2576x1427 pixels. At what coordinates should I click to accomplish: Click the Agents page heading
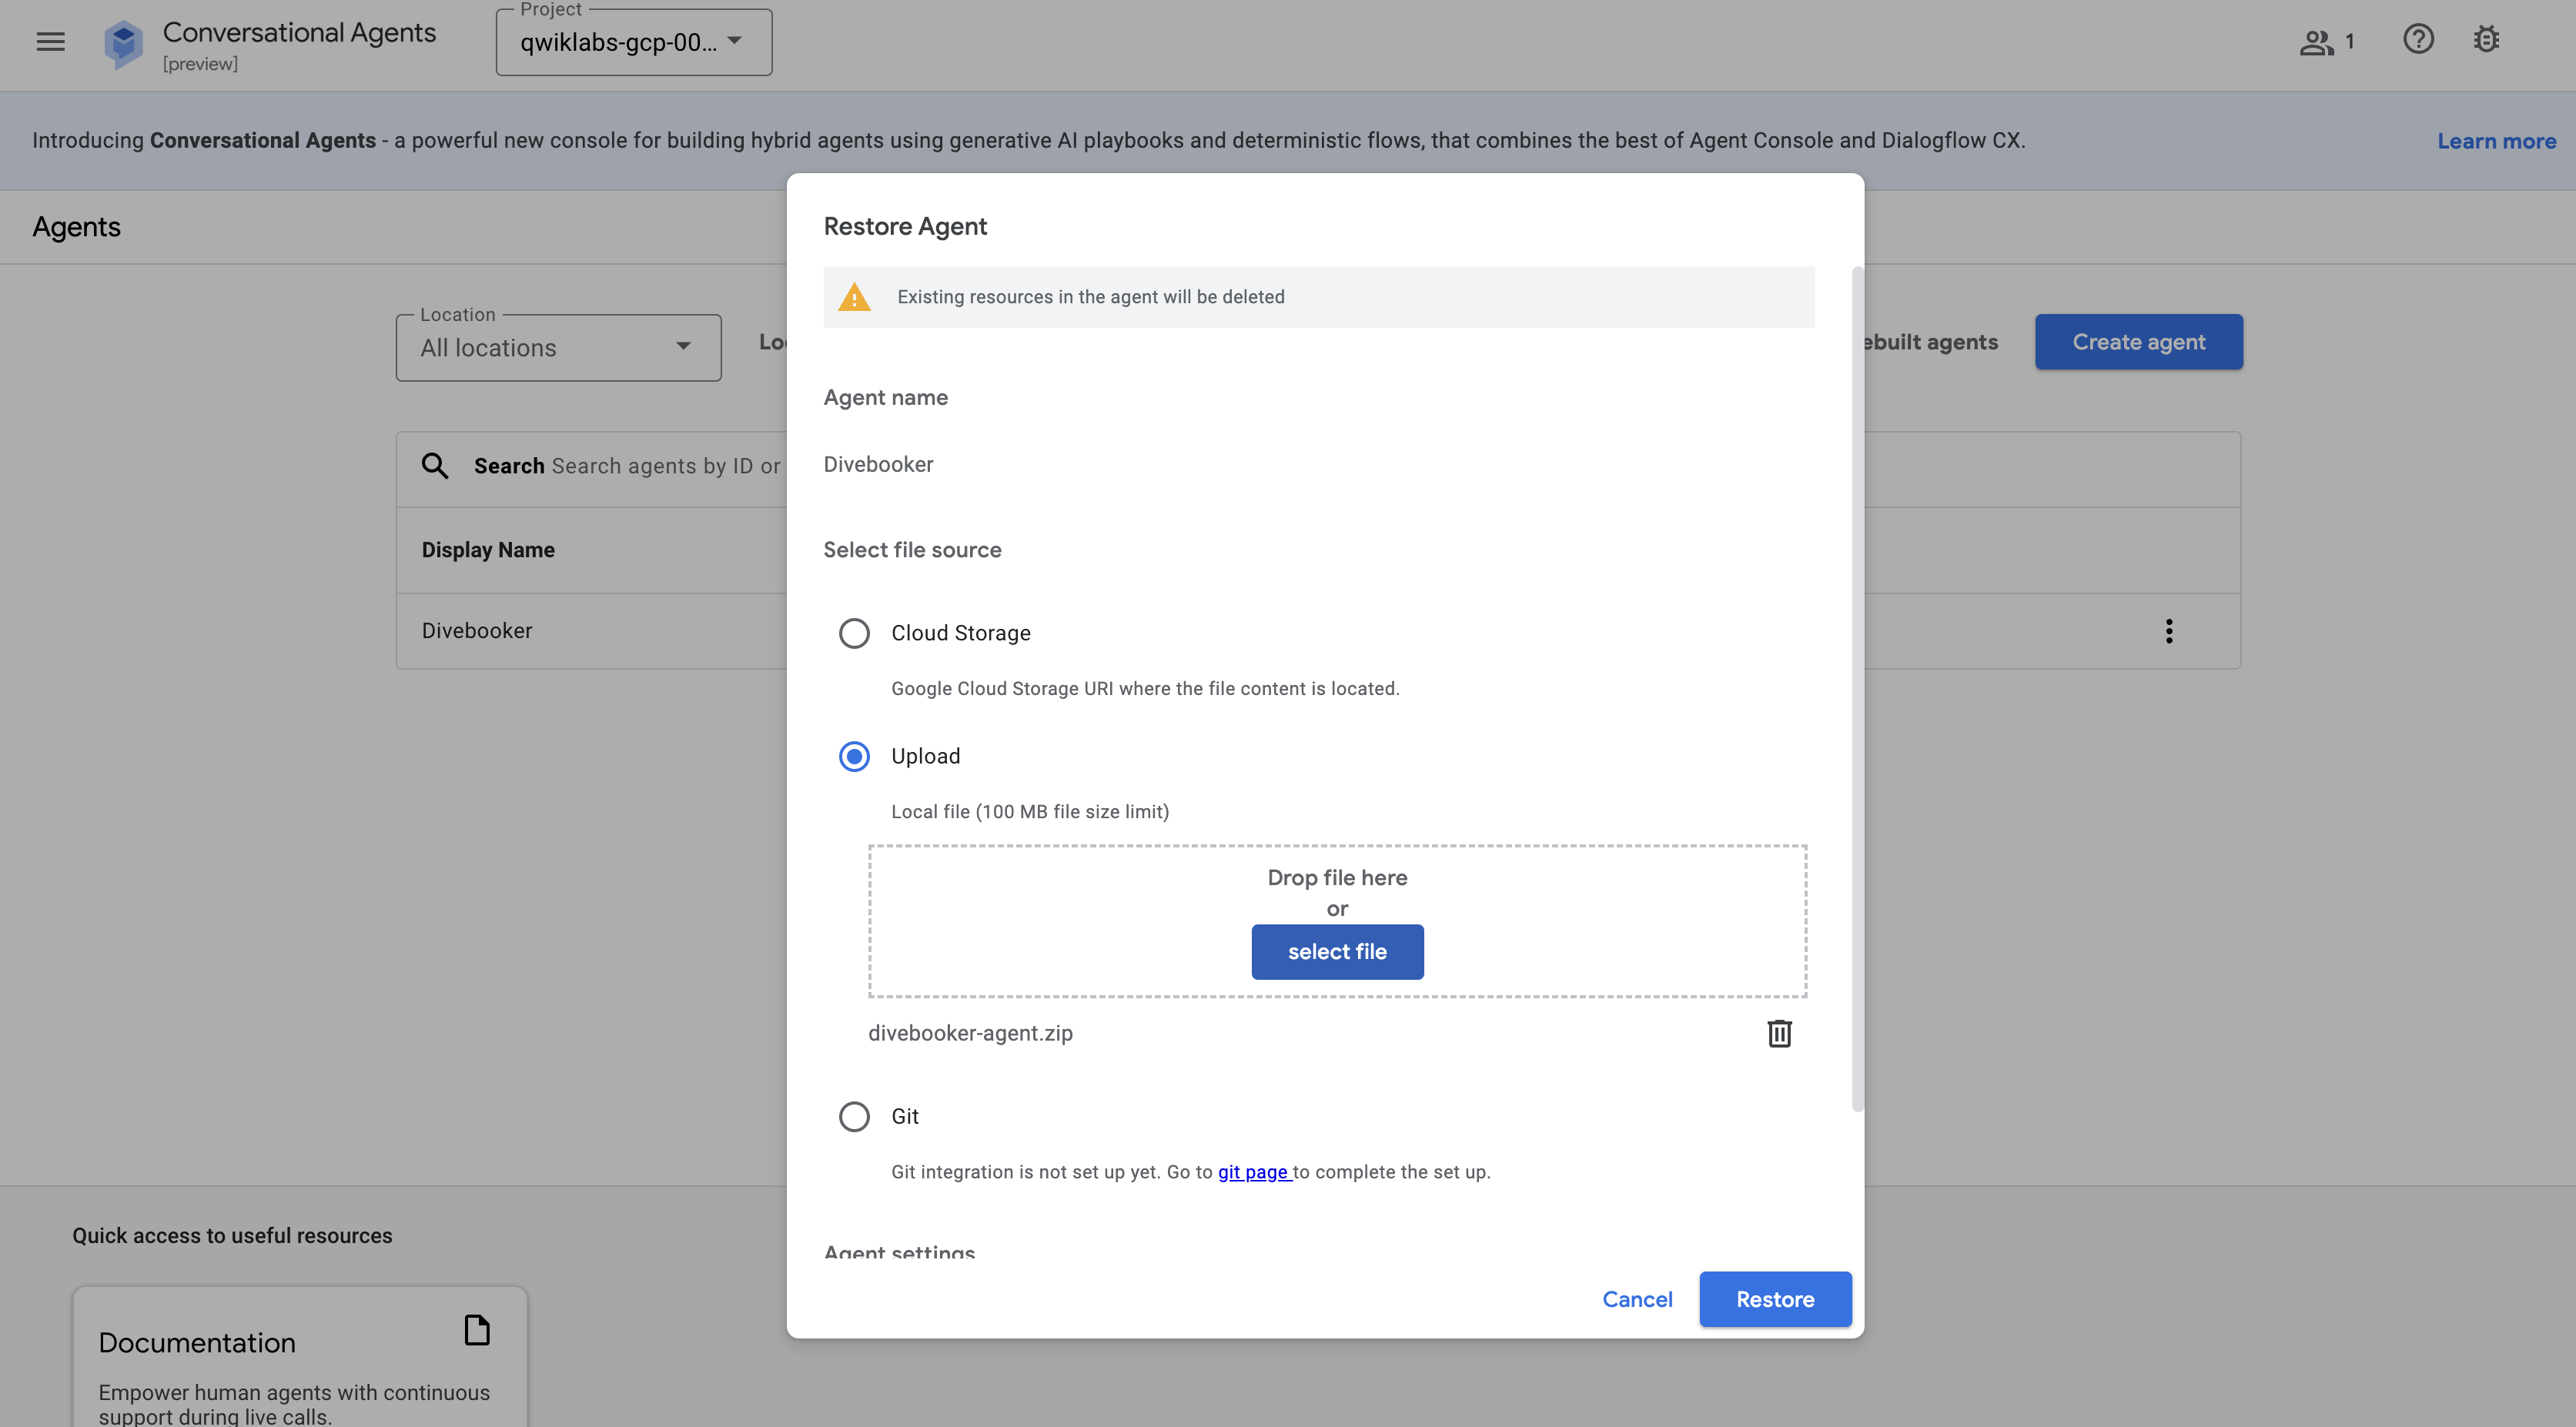coord(76,227)
